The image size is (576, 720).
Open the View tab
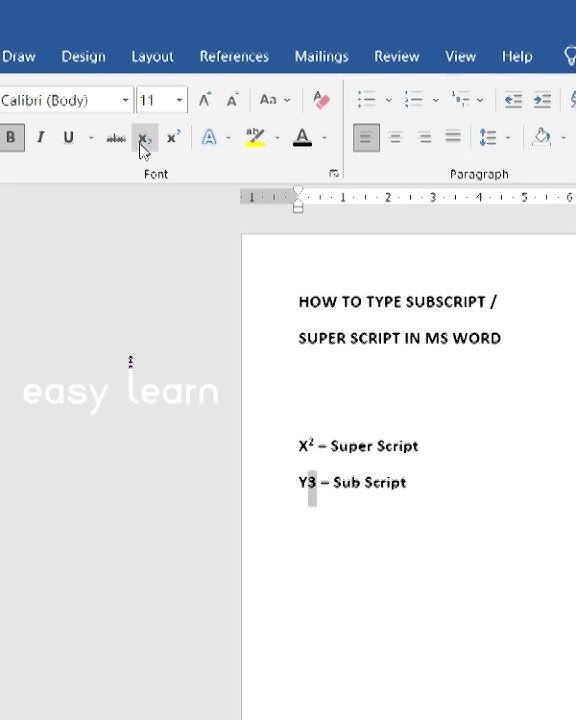pos(460,56)
